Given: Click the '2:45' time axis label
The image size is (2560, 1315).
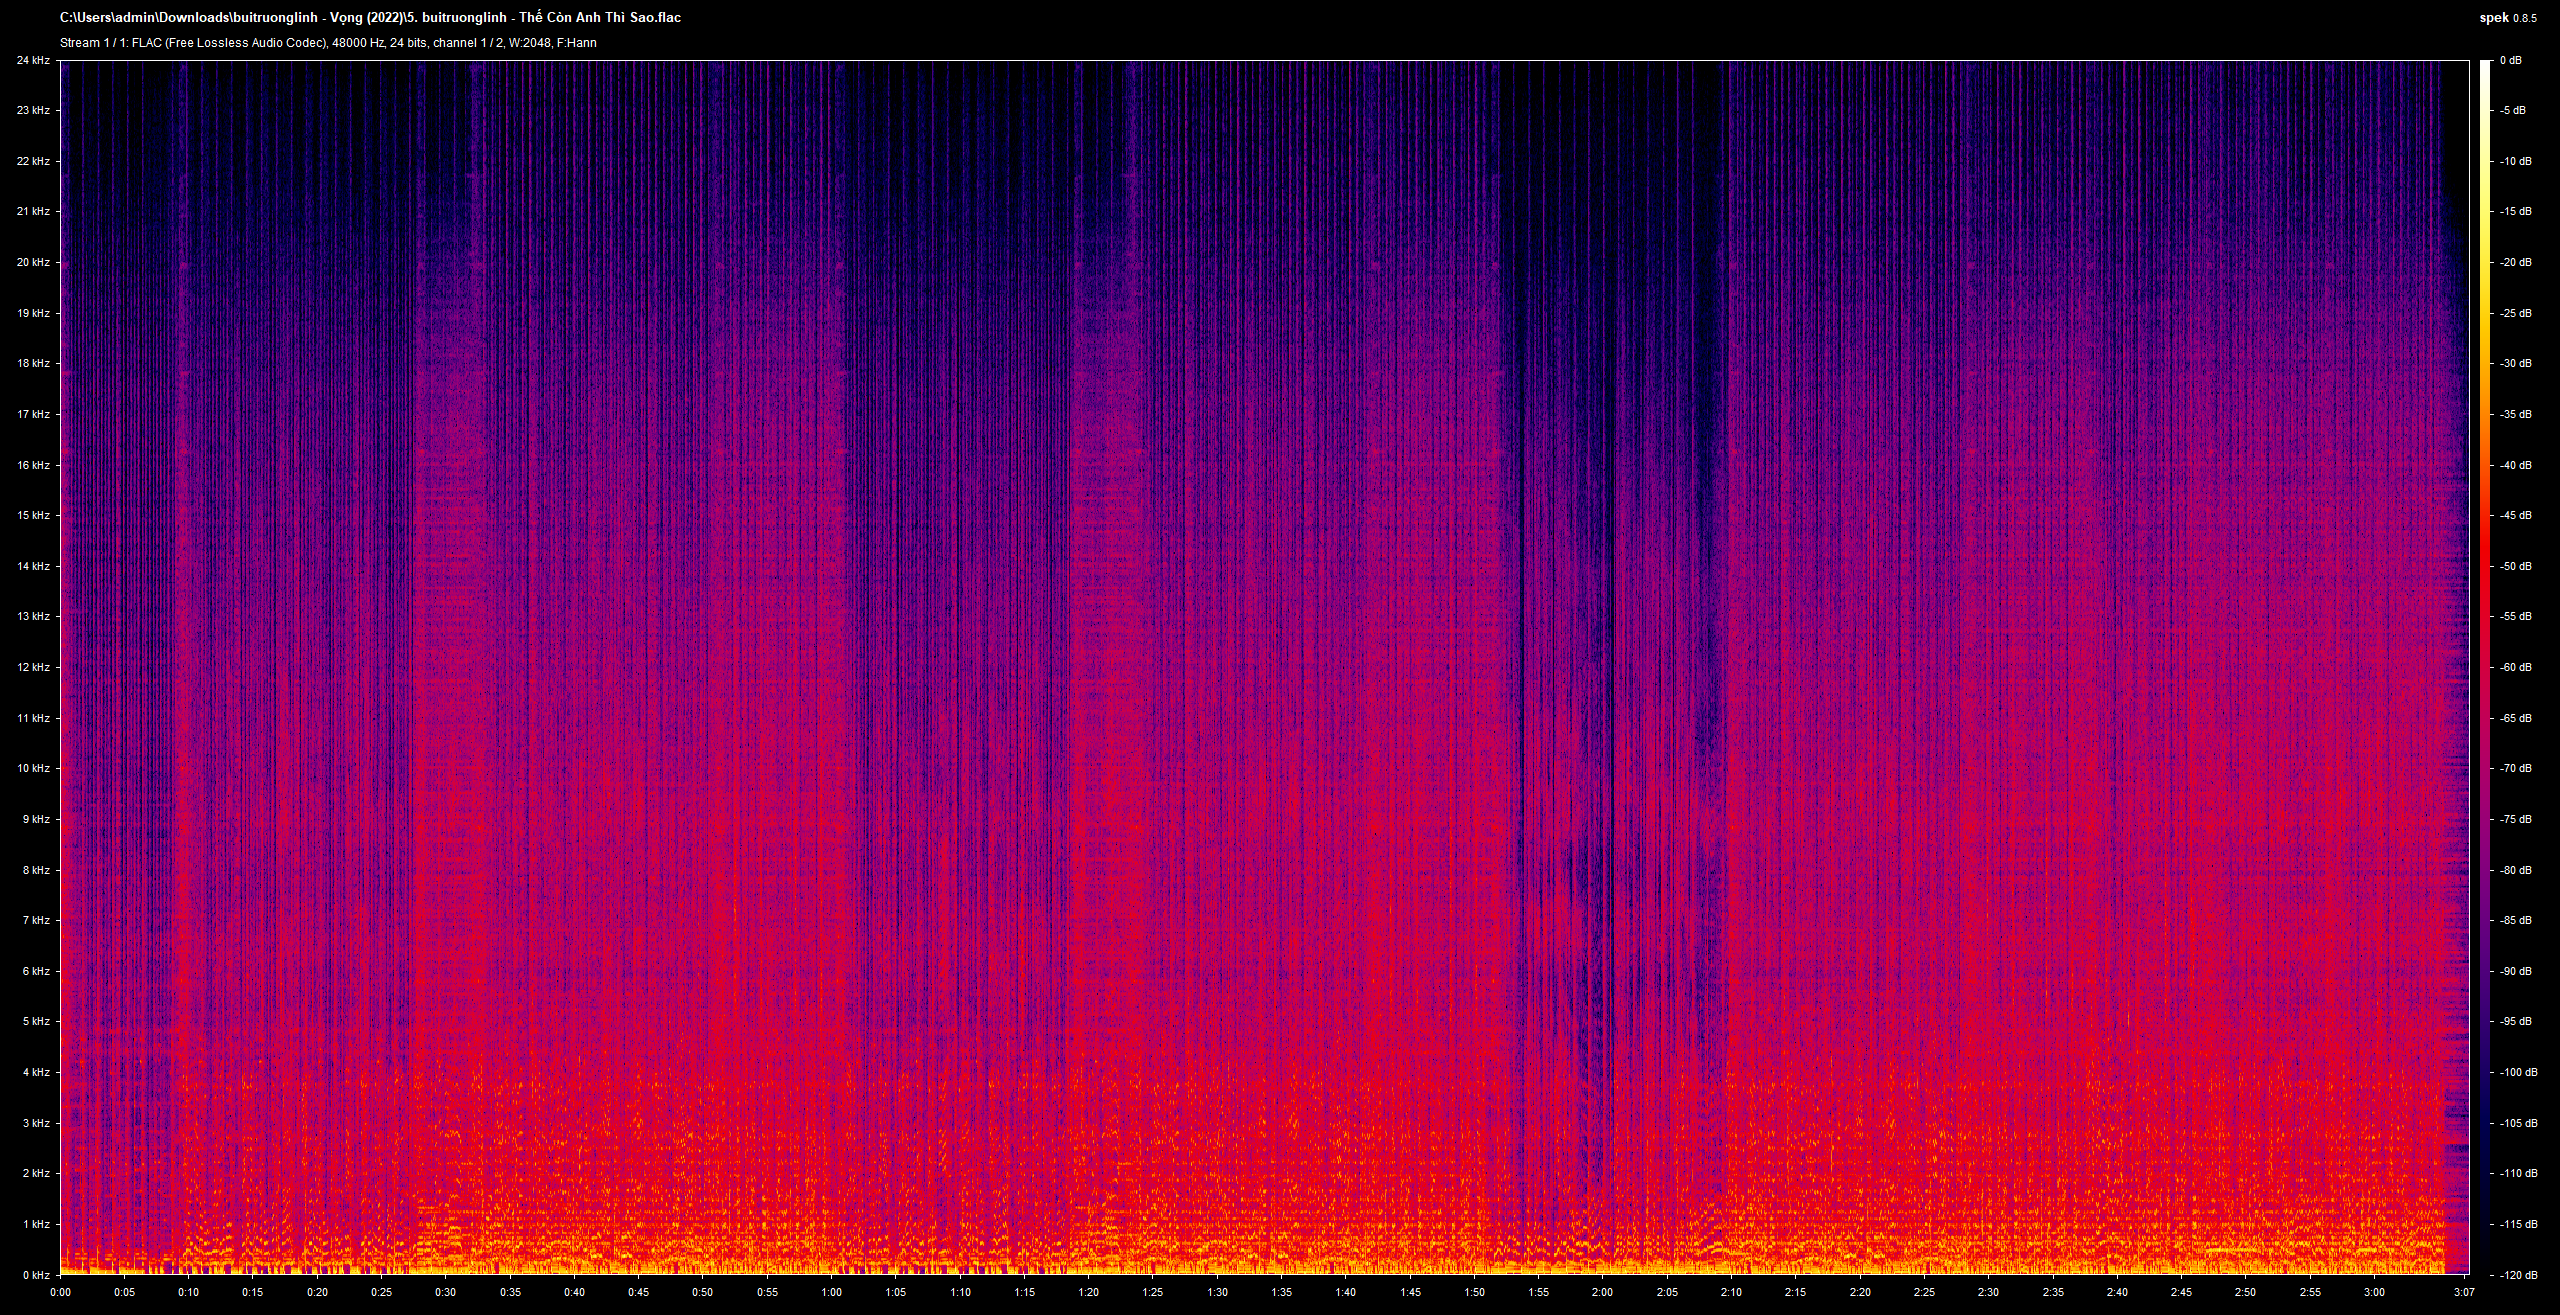Looking at the screenshot, I should click(x=2181, y=1292).
